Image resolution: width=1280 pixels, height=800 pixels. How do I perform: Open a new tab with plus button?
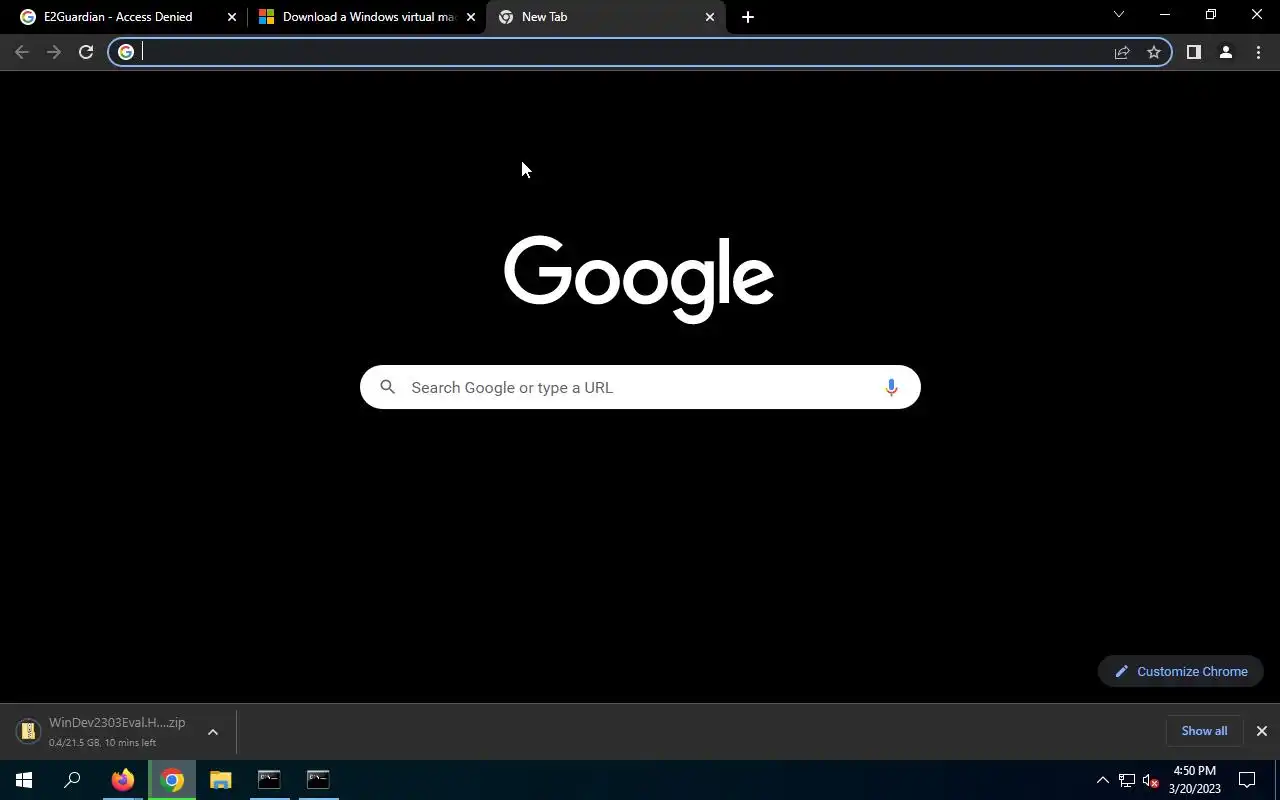(748, 17)
